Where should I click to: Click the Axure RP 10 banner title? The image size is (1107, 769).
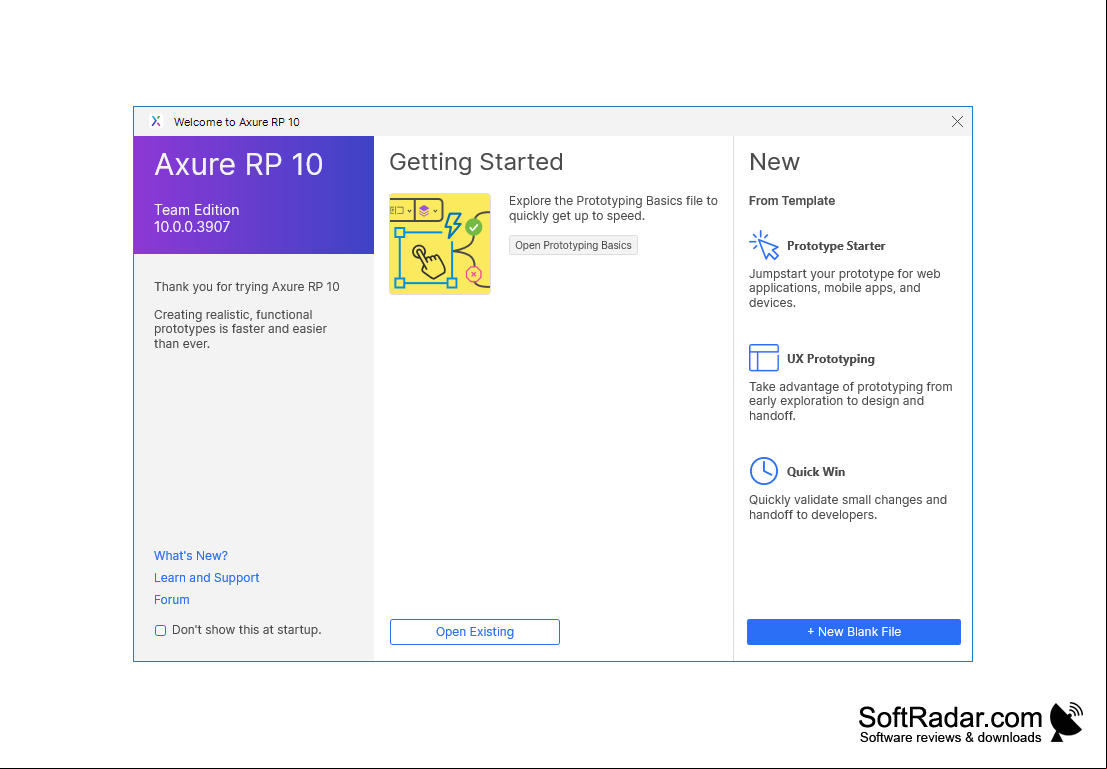(x=239, y=165)
